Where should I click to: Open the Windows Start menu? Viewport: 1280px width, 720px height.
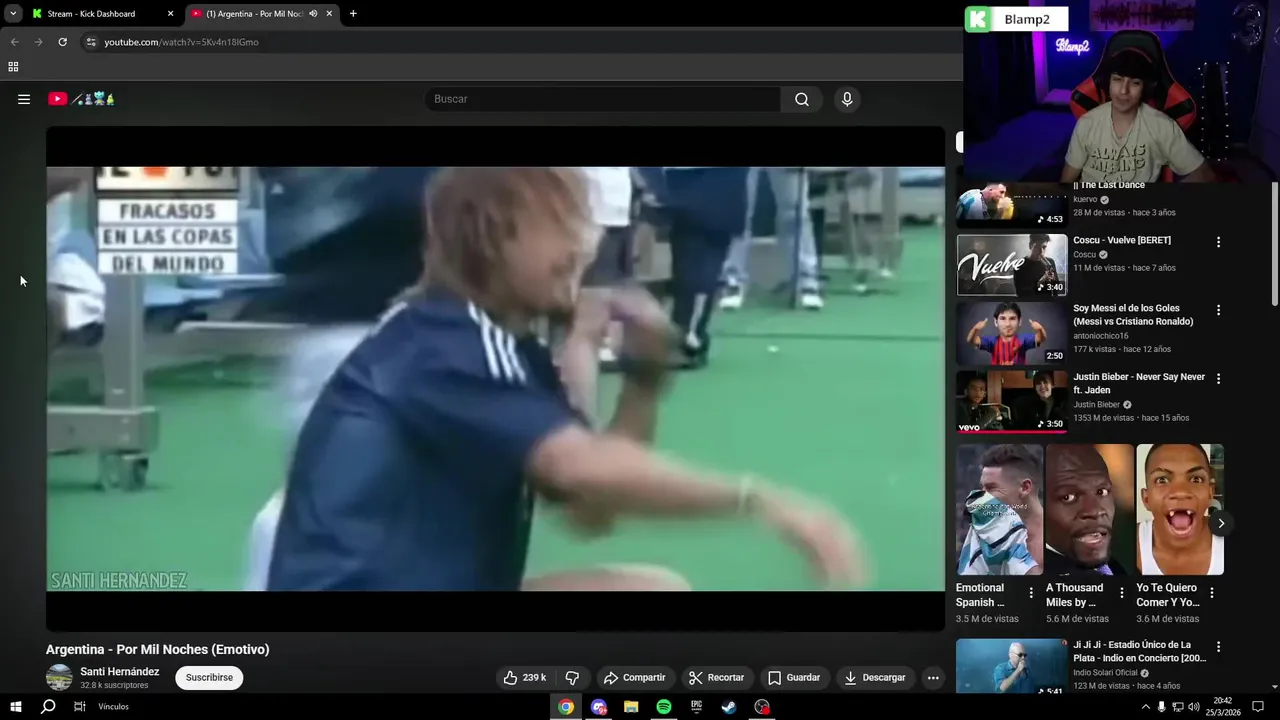point(15,707)
